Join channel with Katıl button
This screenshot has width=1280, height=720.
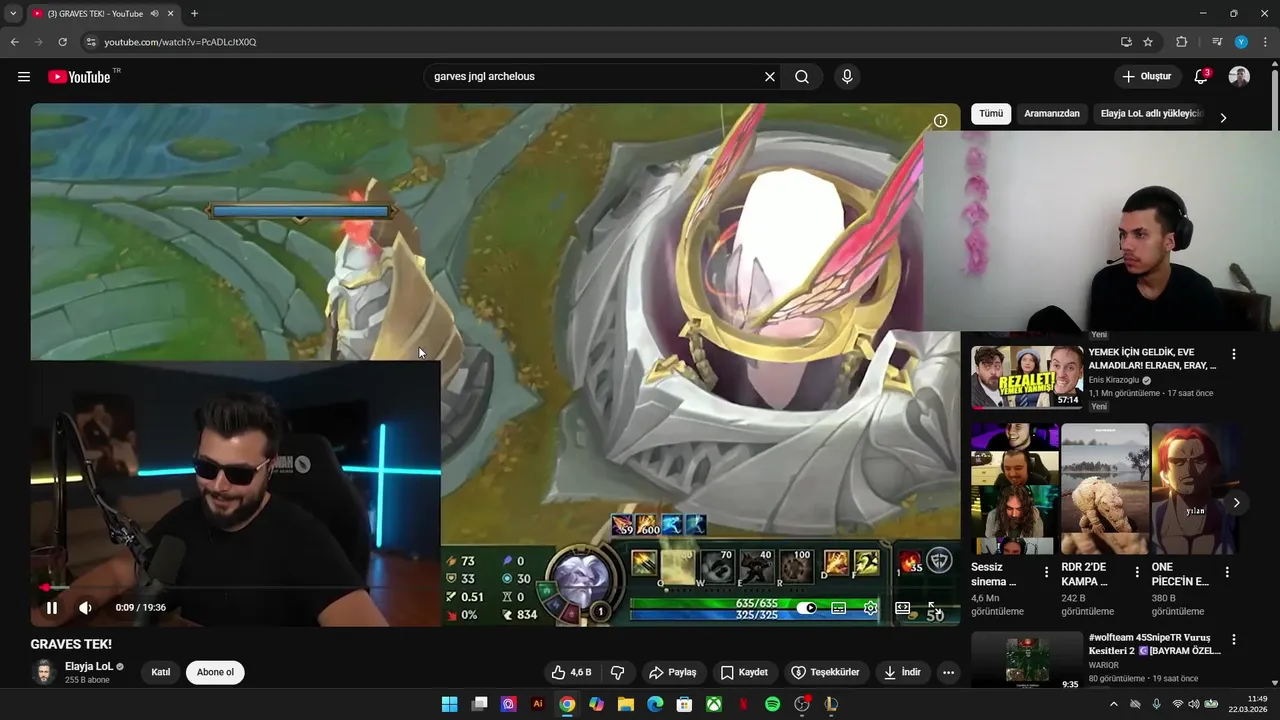coord(160,672)
